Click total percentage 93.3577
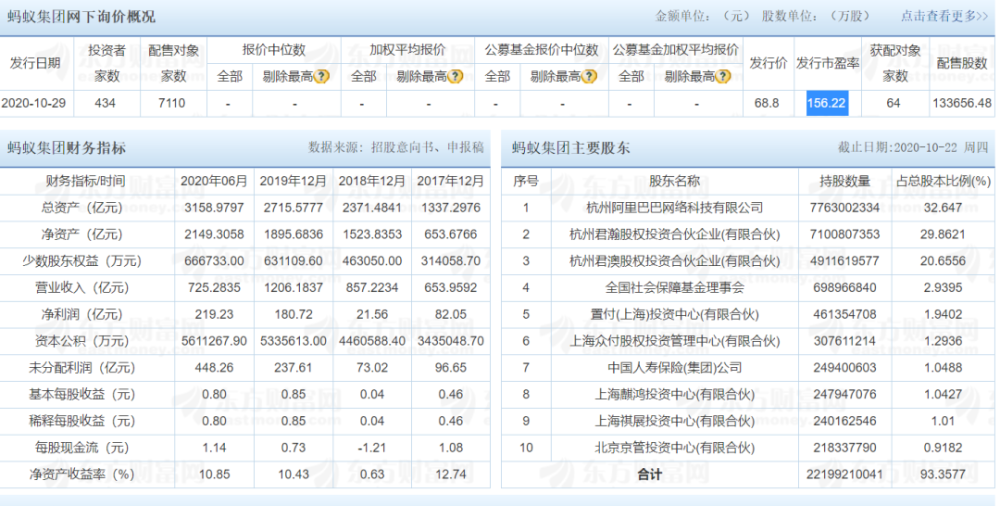The width and height of the screenshot is (1000, 506). 943,475
